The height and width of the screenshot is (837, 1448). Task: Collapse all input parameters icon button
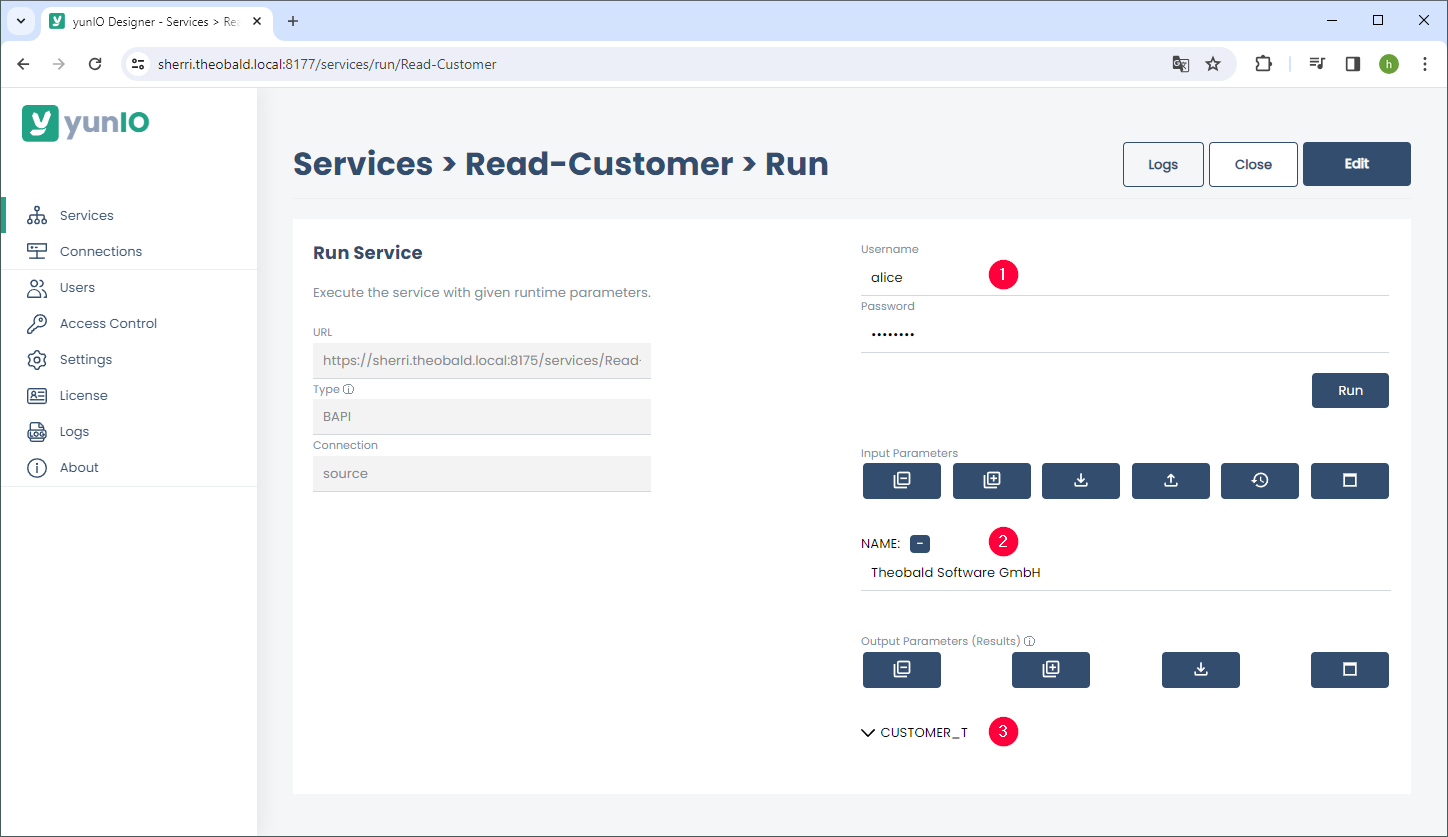[x=901, y=481]
